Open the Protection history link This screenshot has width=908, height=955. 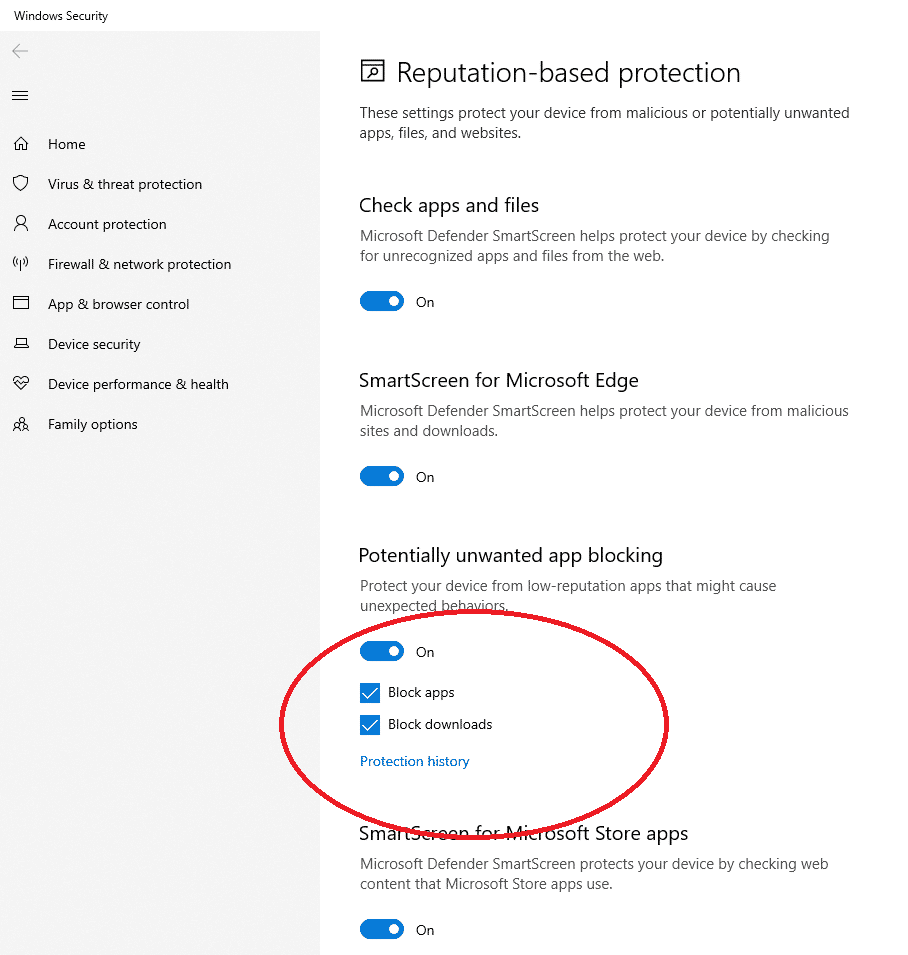click(415, 761)
